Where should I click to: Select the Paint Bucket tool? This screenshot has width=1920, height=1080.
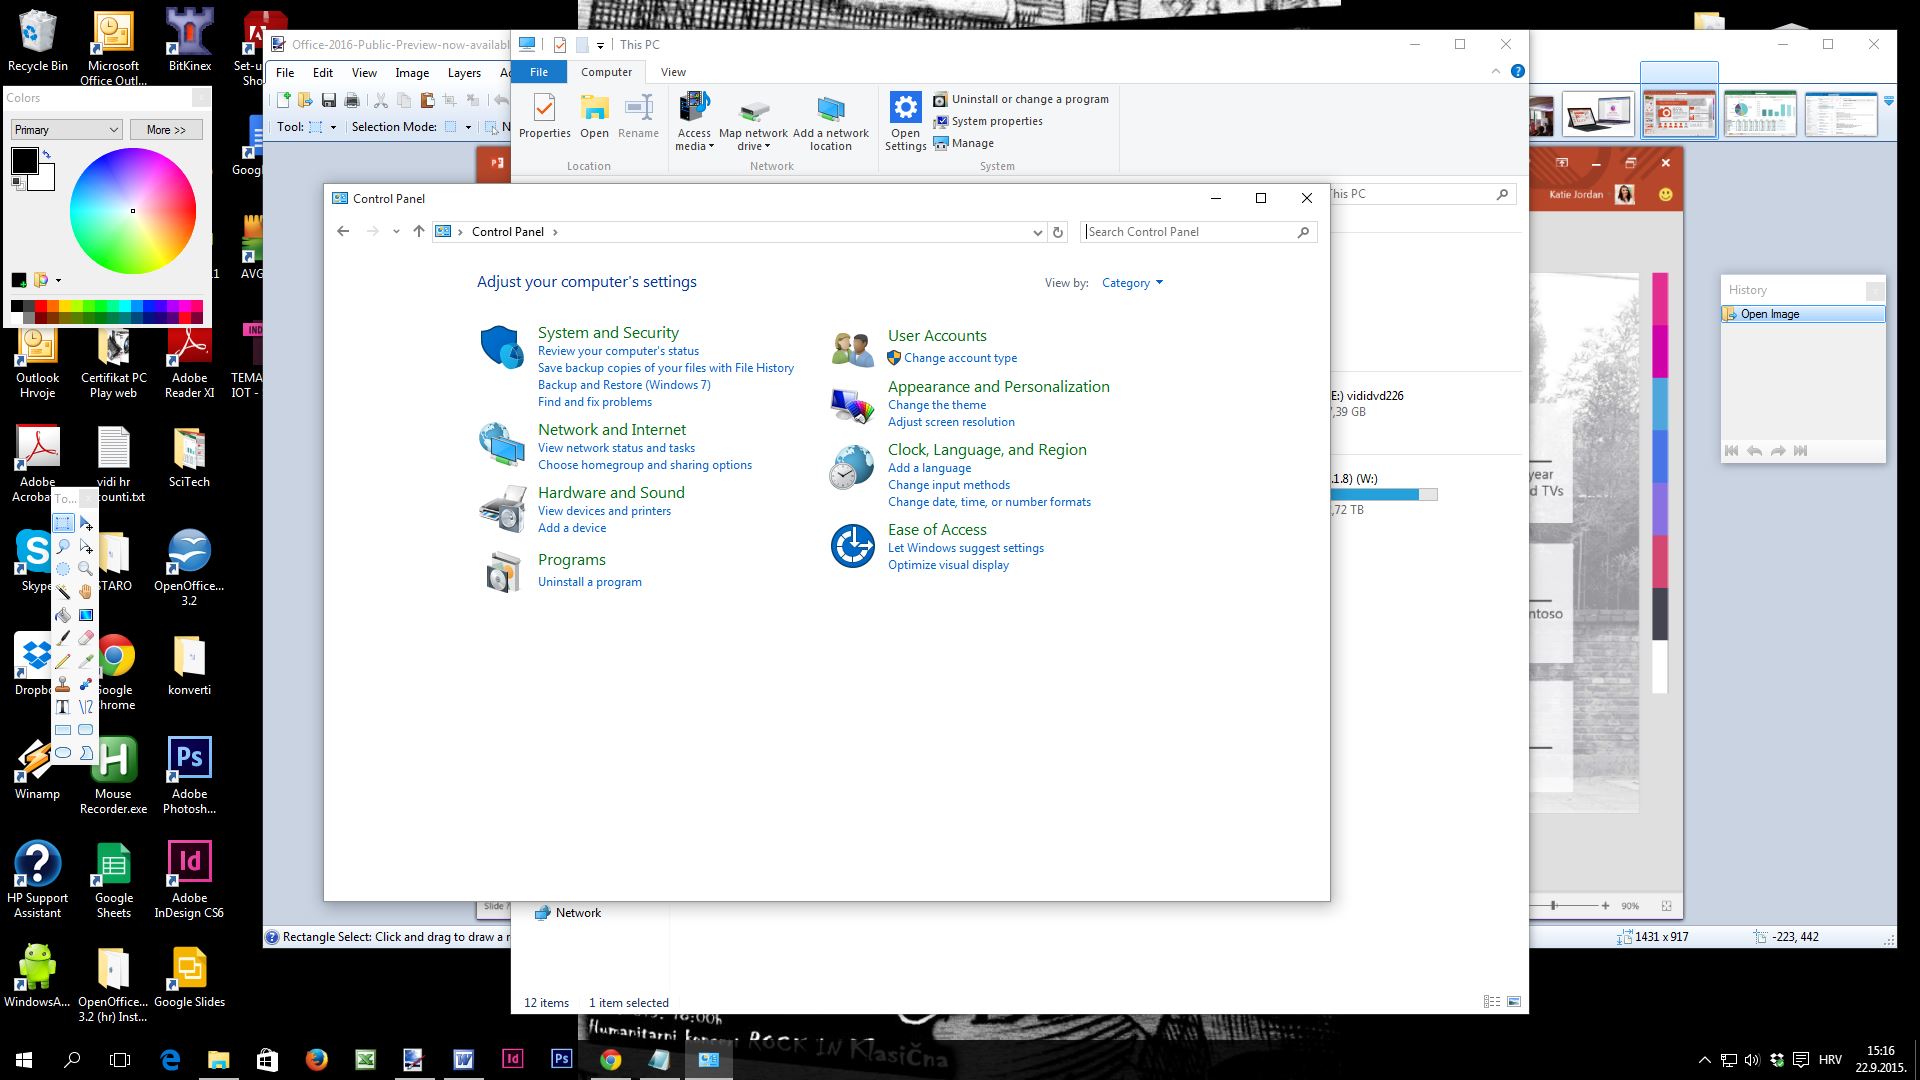tap(63, 615)
